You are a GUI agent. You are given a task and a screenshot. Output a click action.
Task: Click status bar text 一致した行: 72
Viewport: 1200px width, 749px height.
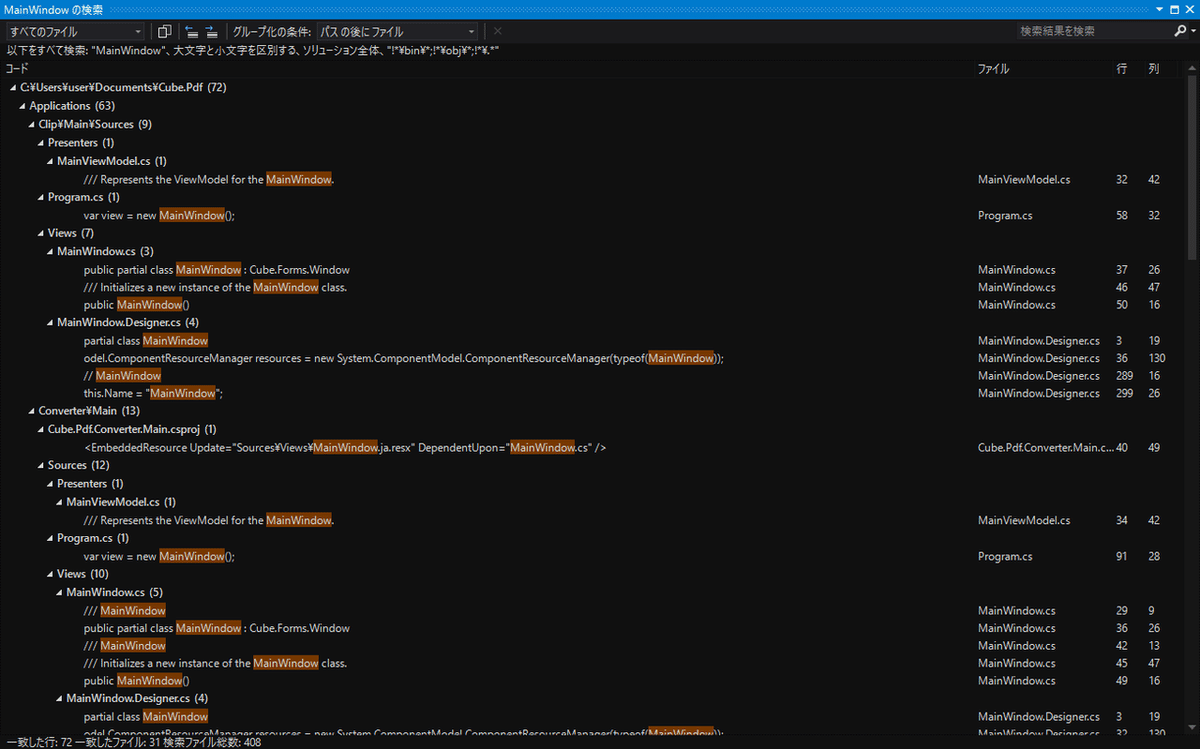tap(39, 743)
